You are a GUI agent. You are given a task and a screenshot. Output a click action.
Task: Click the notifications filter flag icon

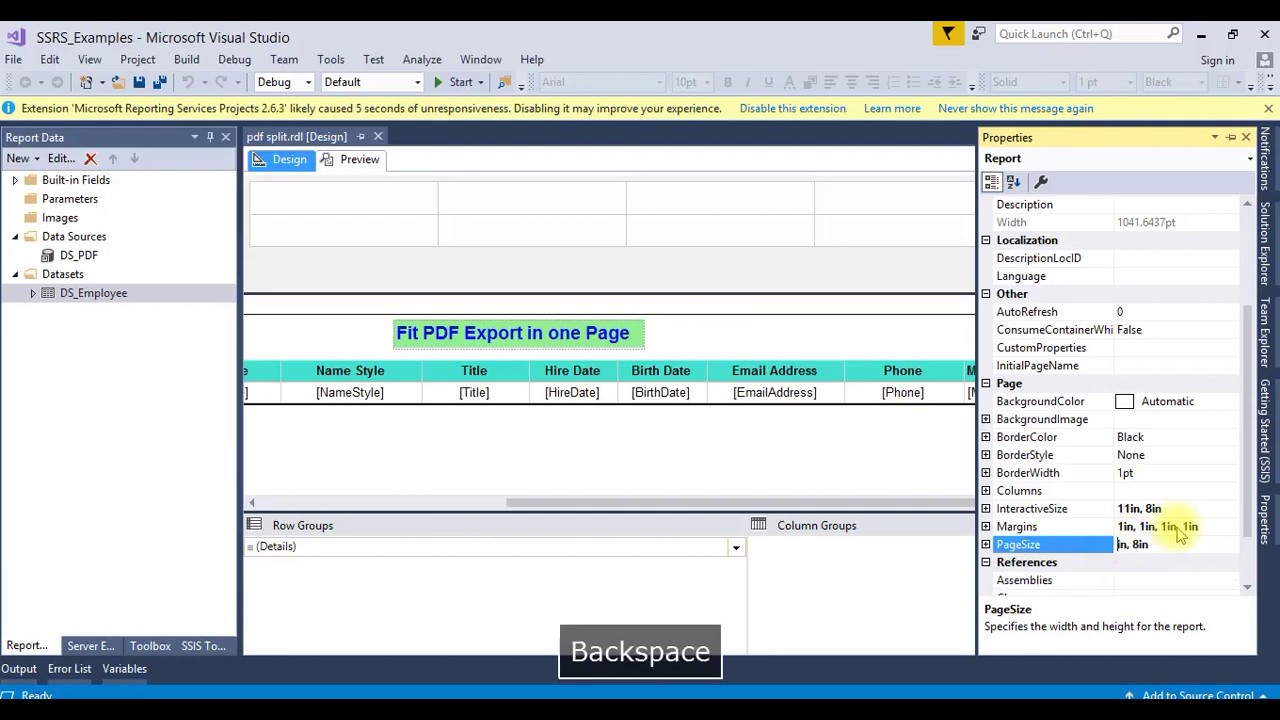pos(948,34)
